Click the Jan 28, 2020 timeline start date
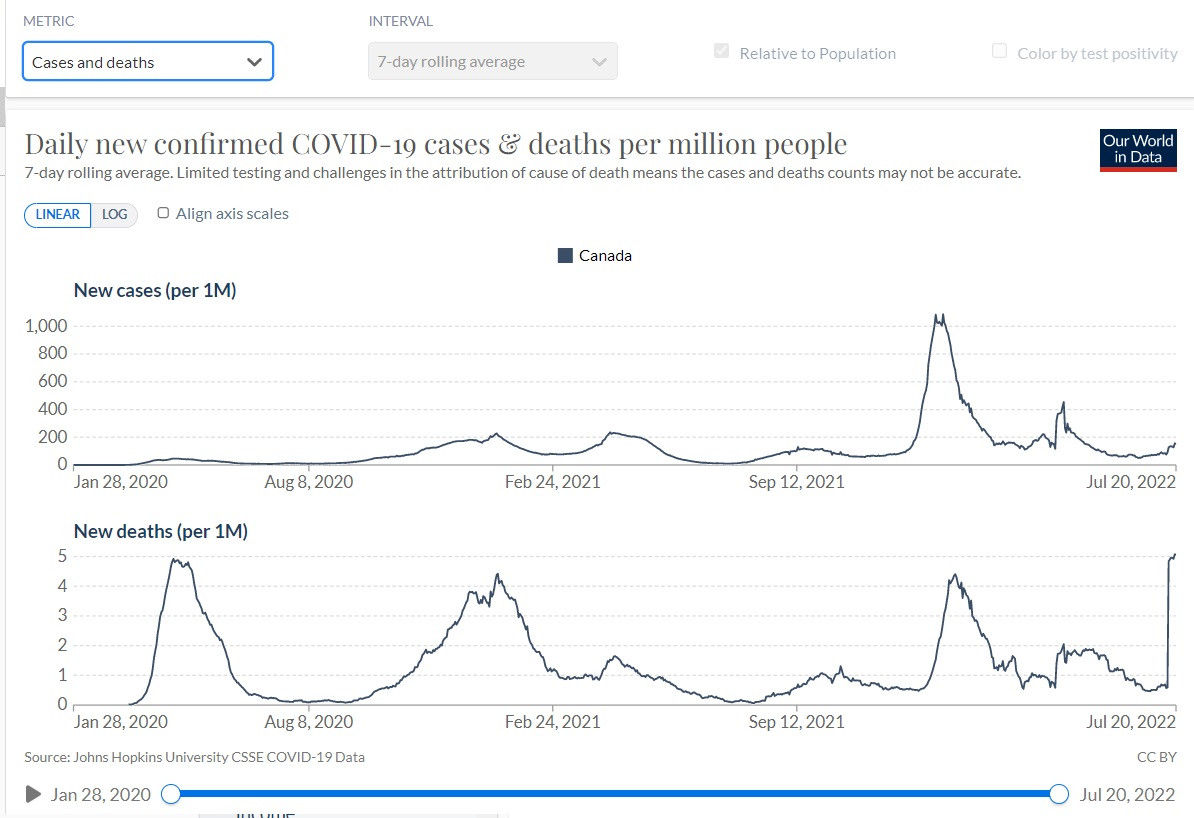1194x818 pixels. 101,795
